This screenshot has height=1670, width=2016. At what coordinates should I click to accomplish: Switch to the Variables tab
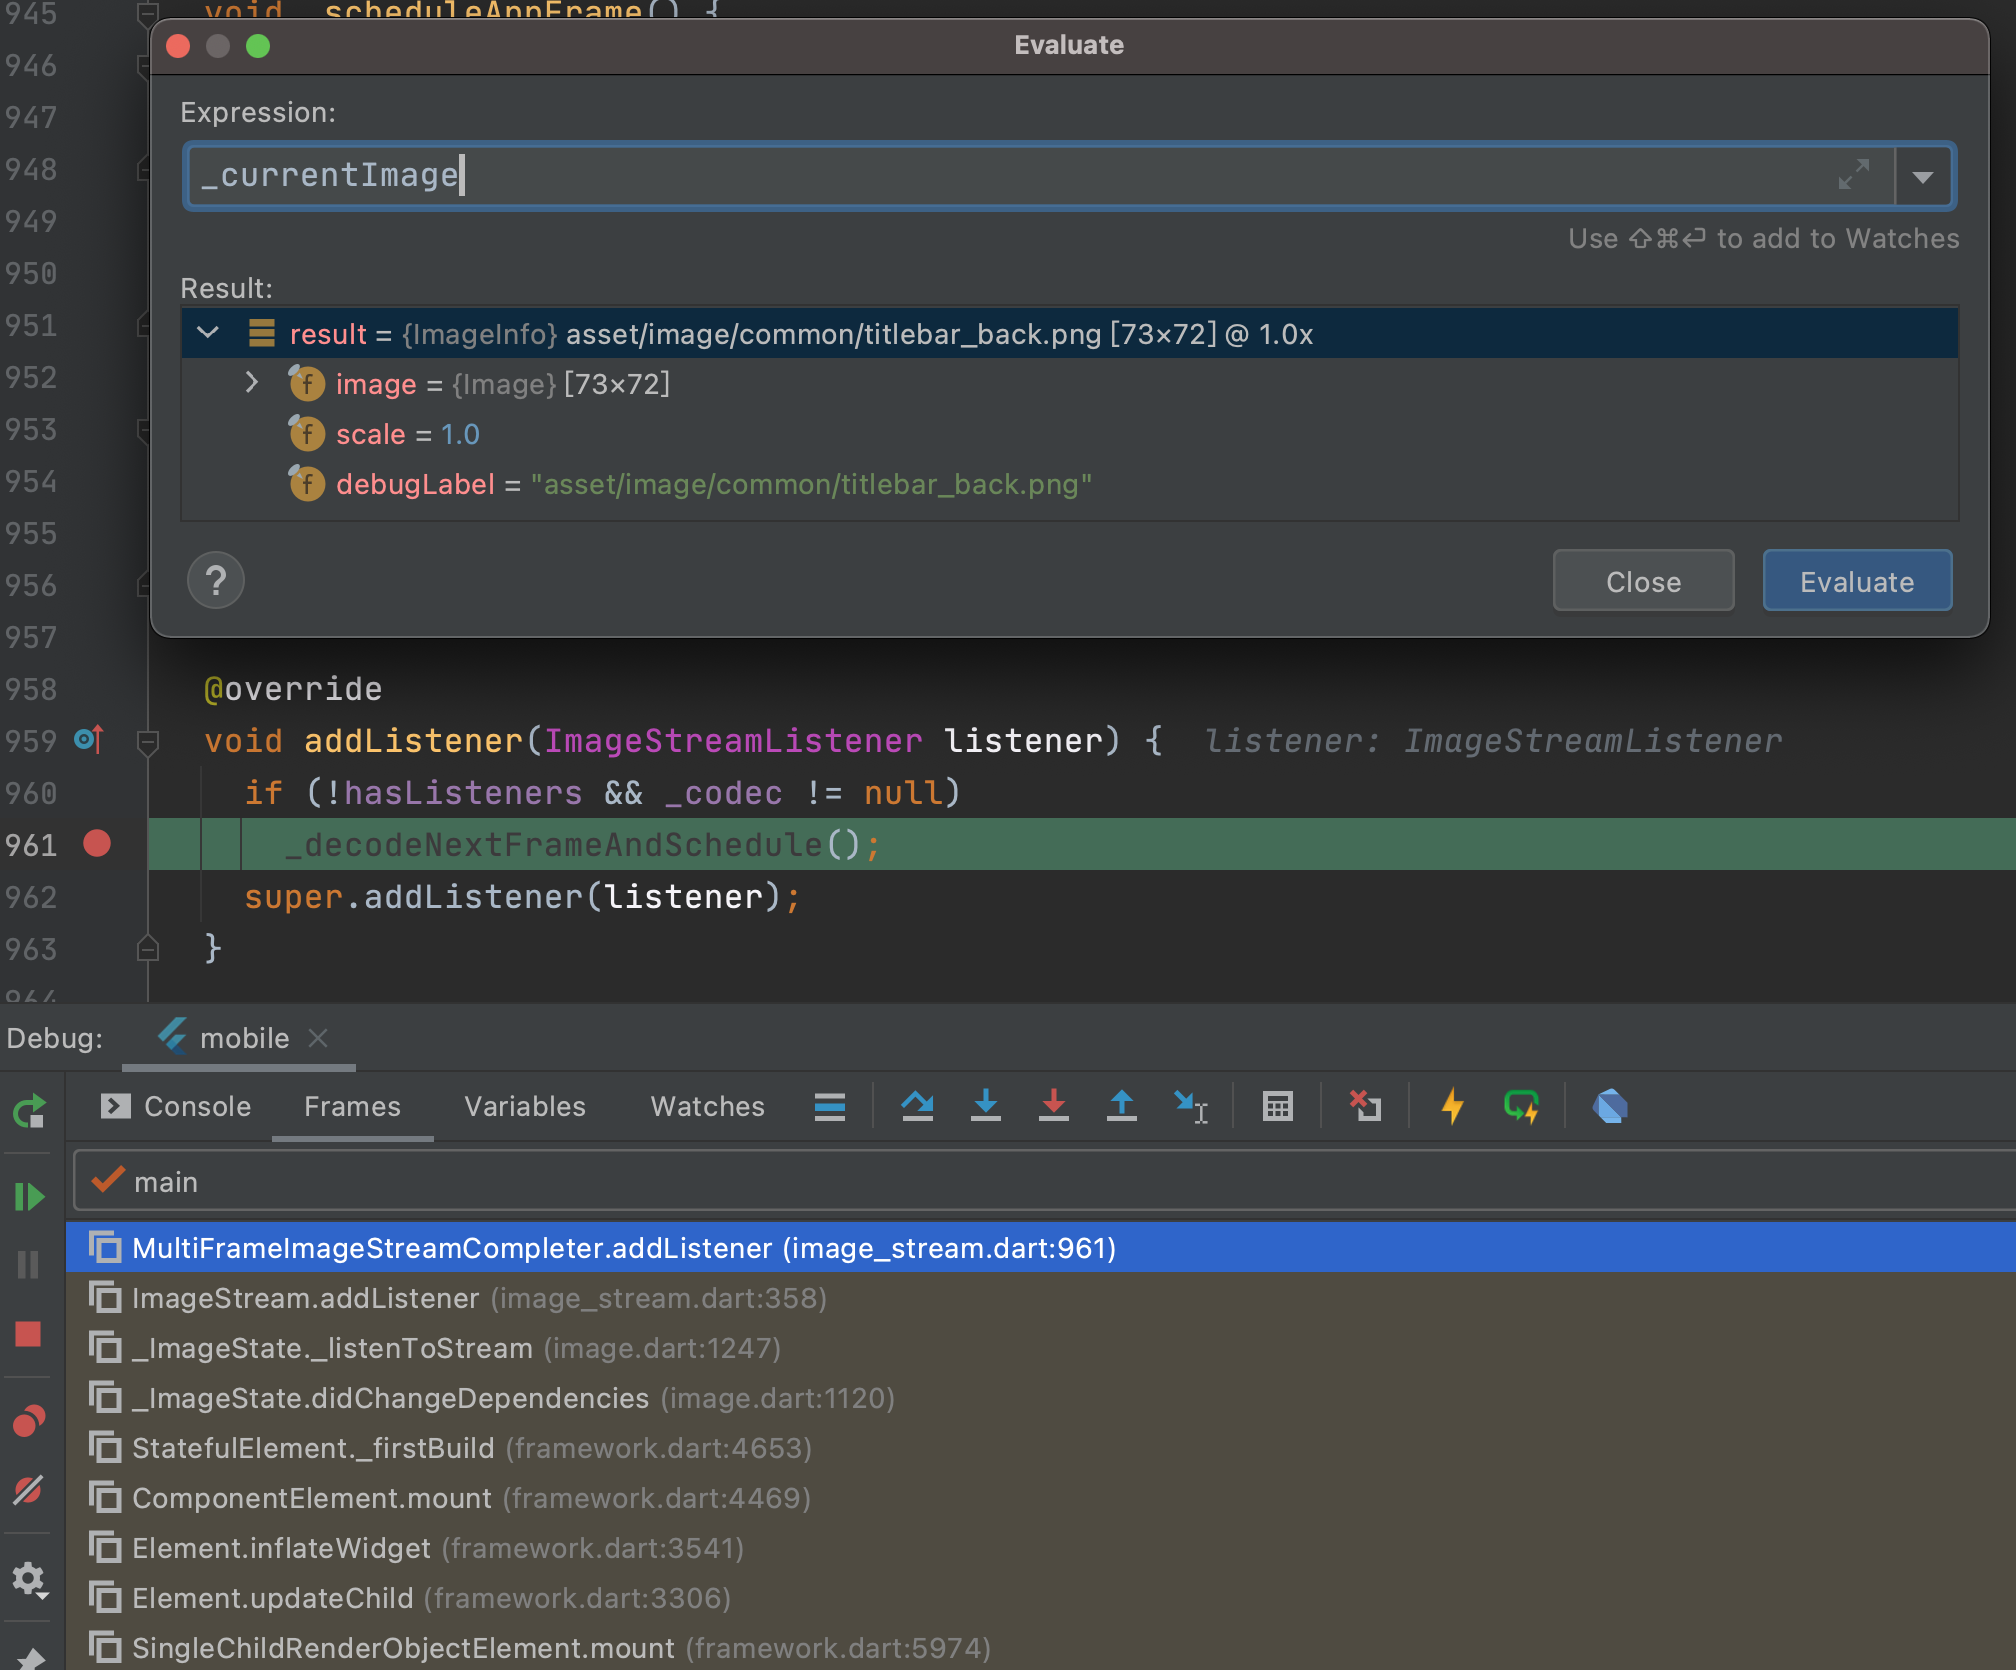[525, 1106]
